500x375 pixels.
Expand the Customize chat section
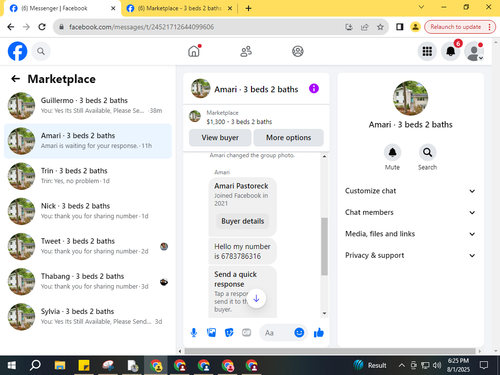(410, 191)
